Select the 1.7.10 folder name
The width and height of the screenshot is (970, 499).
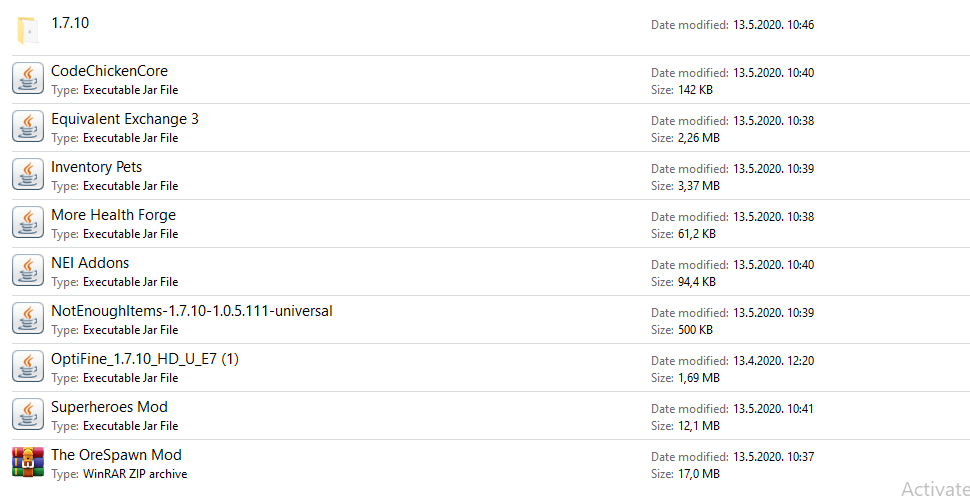coord(70,22)
